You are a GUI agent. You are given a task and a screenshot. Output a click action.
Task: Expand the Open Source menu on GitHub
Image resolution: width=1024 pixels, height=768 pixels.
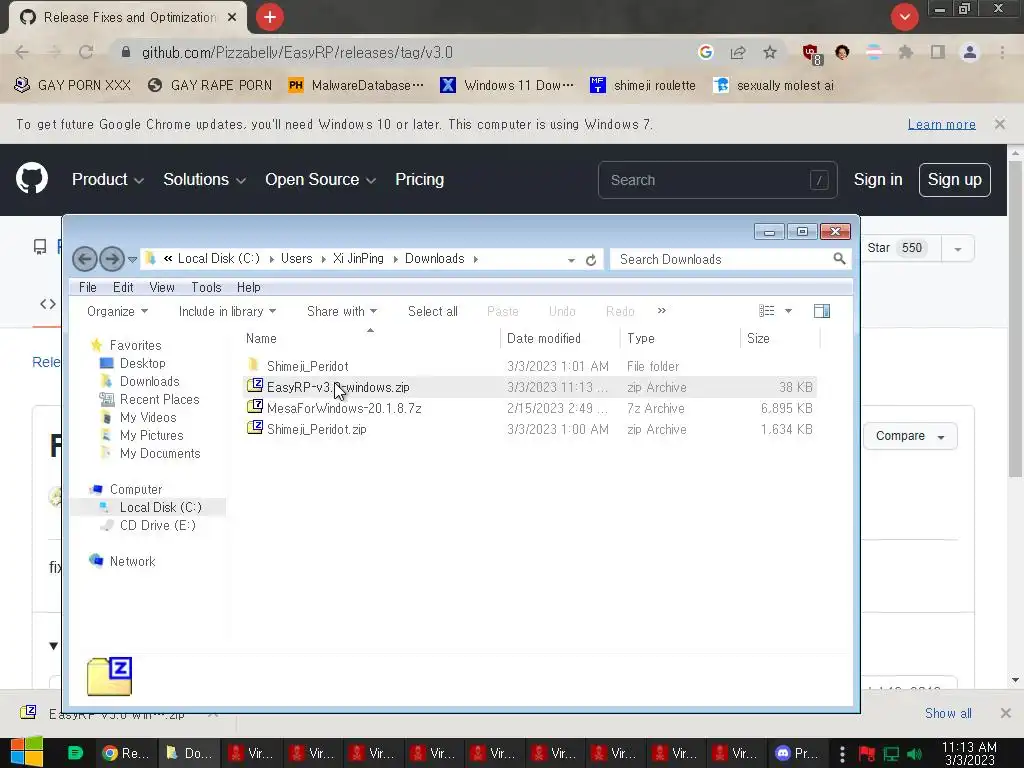pos(320,180)
